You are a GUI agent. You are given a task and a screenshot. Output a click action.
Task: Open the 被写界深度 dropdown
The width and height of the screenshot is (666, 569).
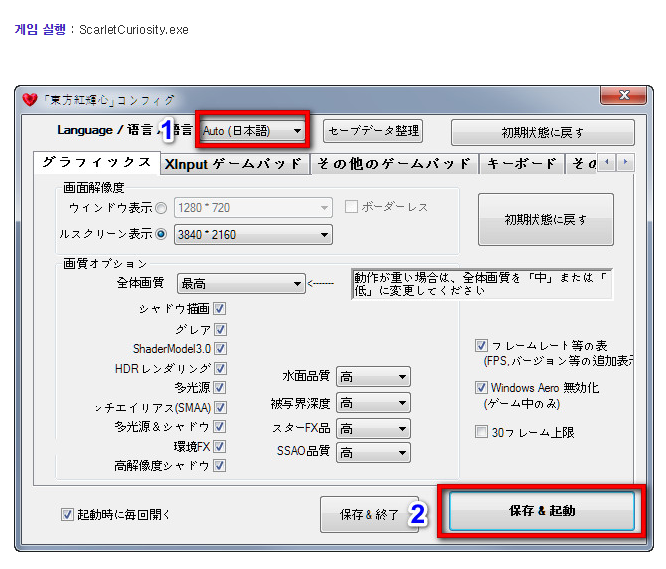pyautogui.click(x=373, y=403)
